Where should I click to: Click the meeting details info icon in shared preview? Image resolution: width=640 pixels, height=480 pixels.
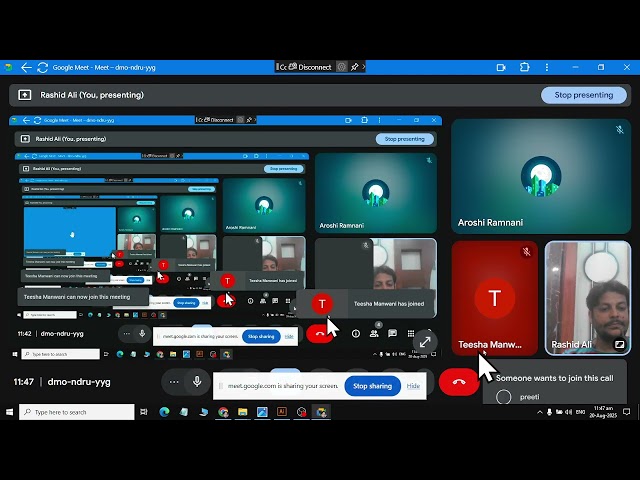[356, 334]
